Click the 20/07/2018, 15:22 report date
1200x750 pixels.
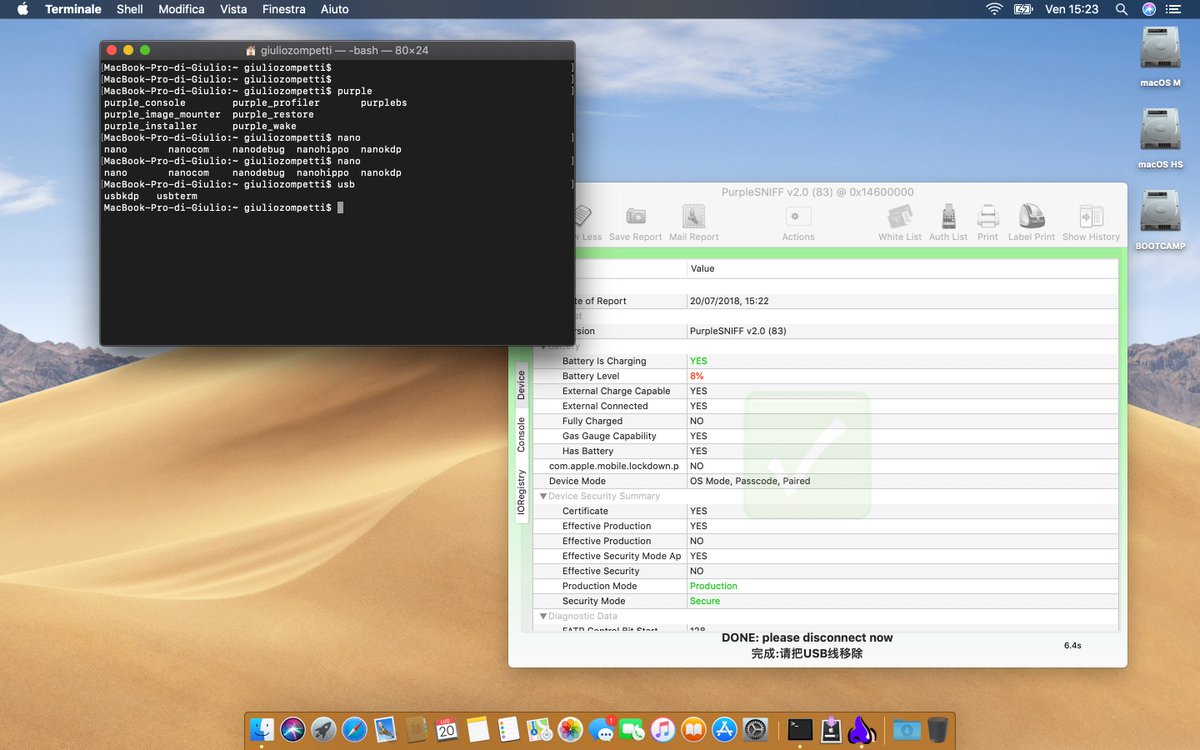click(729, 301)
